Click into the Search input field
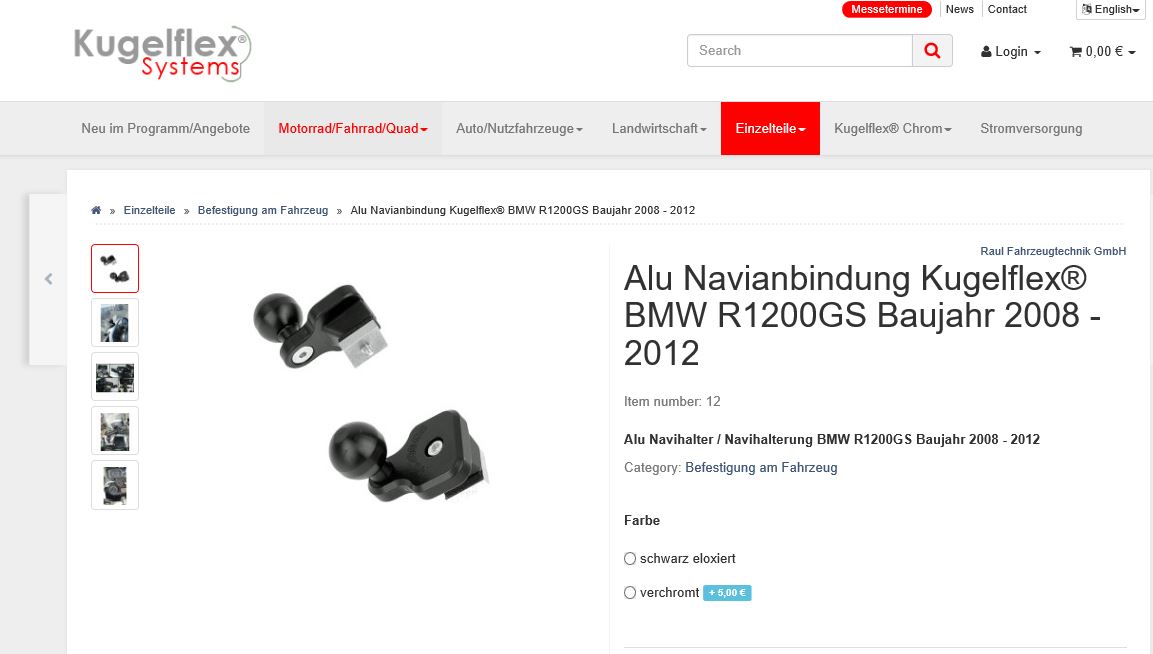Screen dimensions: 1153x654 coord(800,51)
